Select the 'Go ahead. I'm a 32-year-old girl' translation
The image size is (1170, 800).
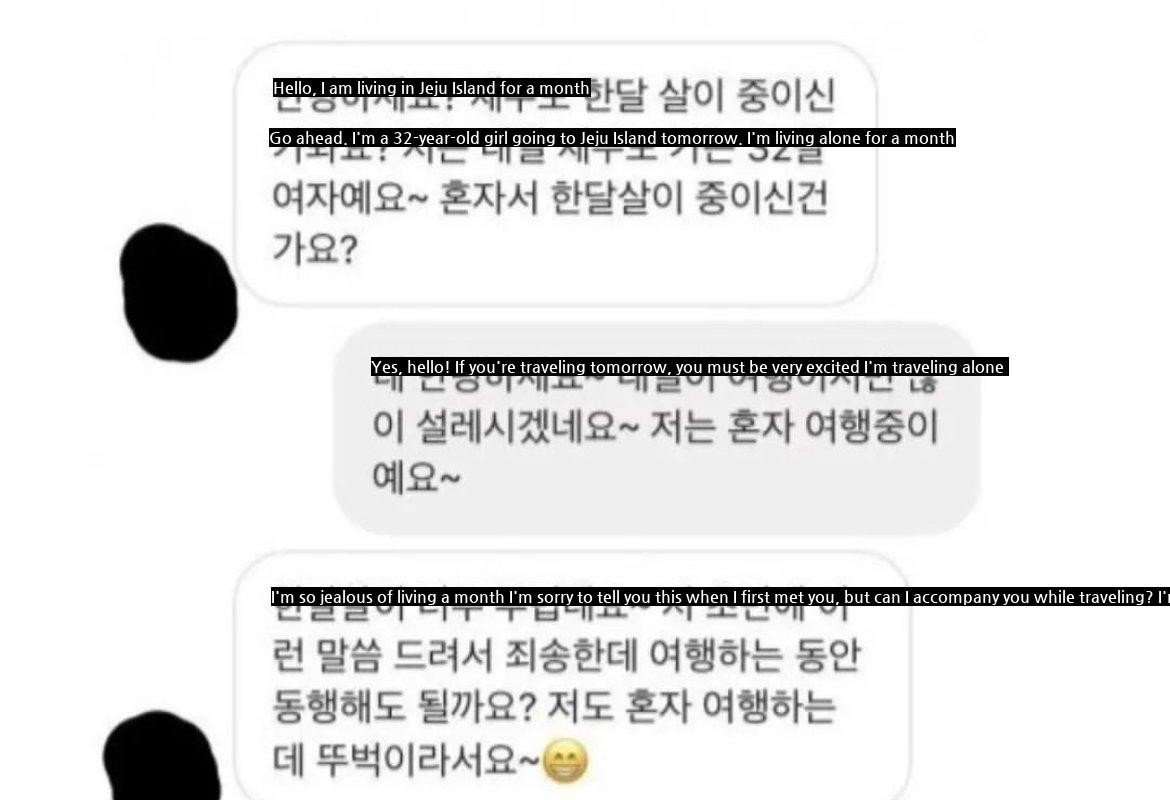coord(612,138)
